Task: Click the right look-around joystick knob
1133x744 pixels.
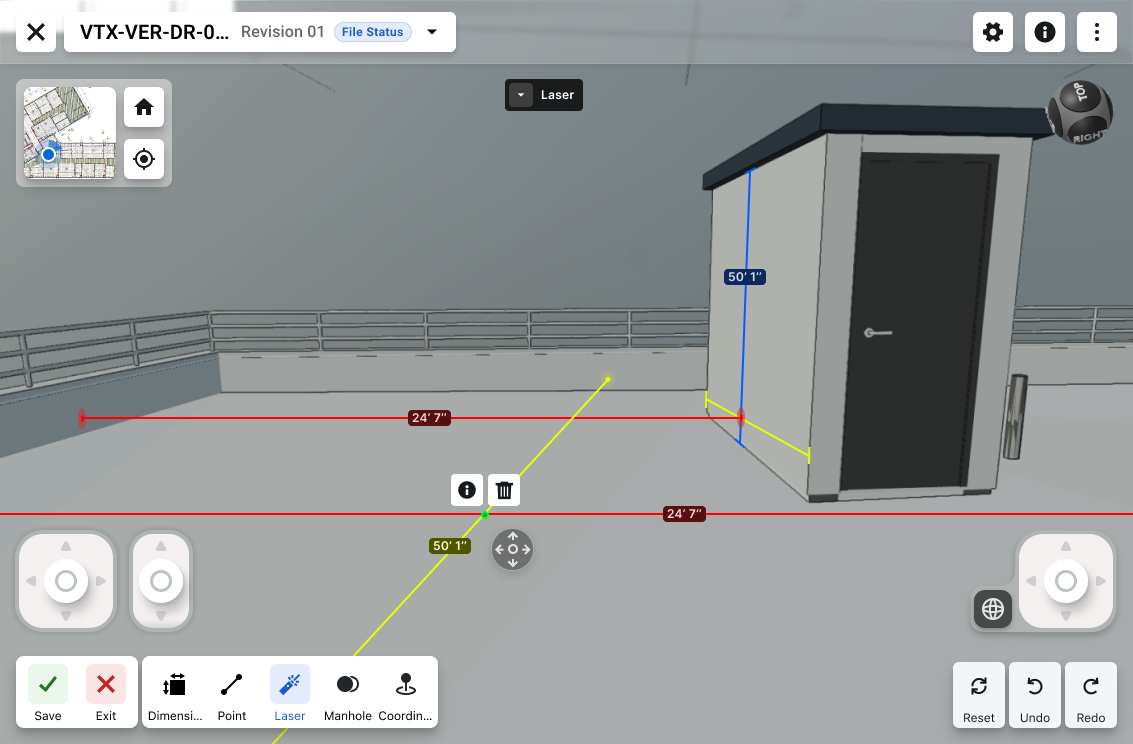Action: tap(1066, 581)
